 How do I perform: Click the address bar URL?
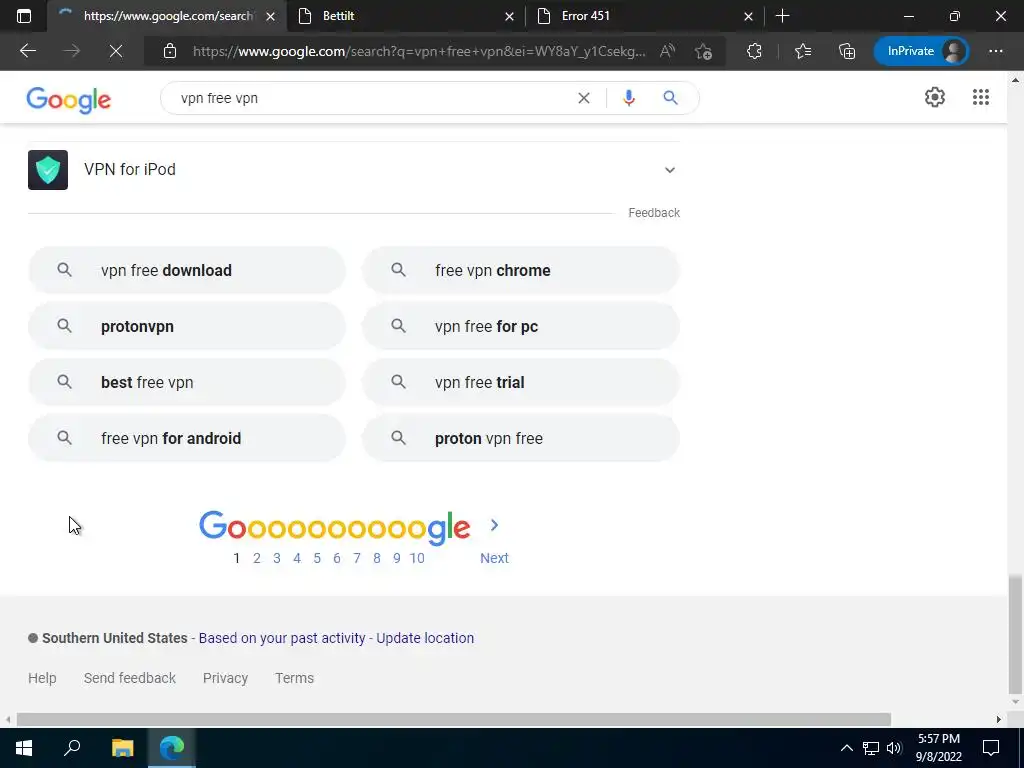[x=419, y=51]
